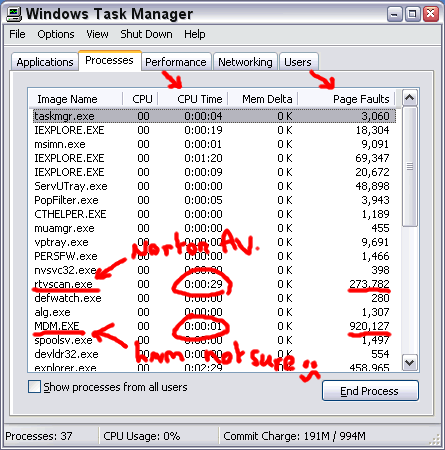Select the vptray.exe process

point(214,242)
